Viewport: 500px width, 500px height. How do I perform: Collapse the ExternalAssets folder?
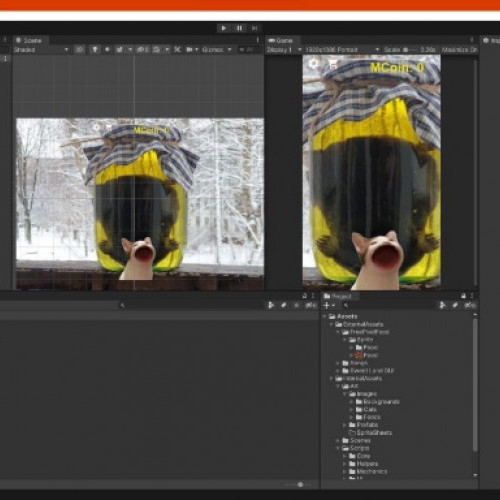(331, 324)
